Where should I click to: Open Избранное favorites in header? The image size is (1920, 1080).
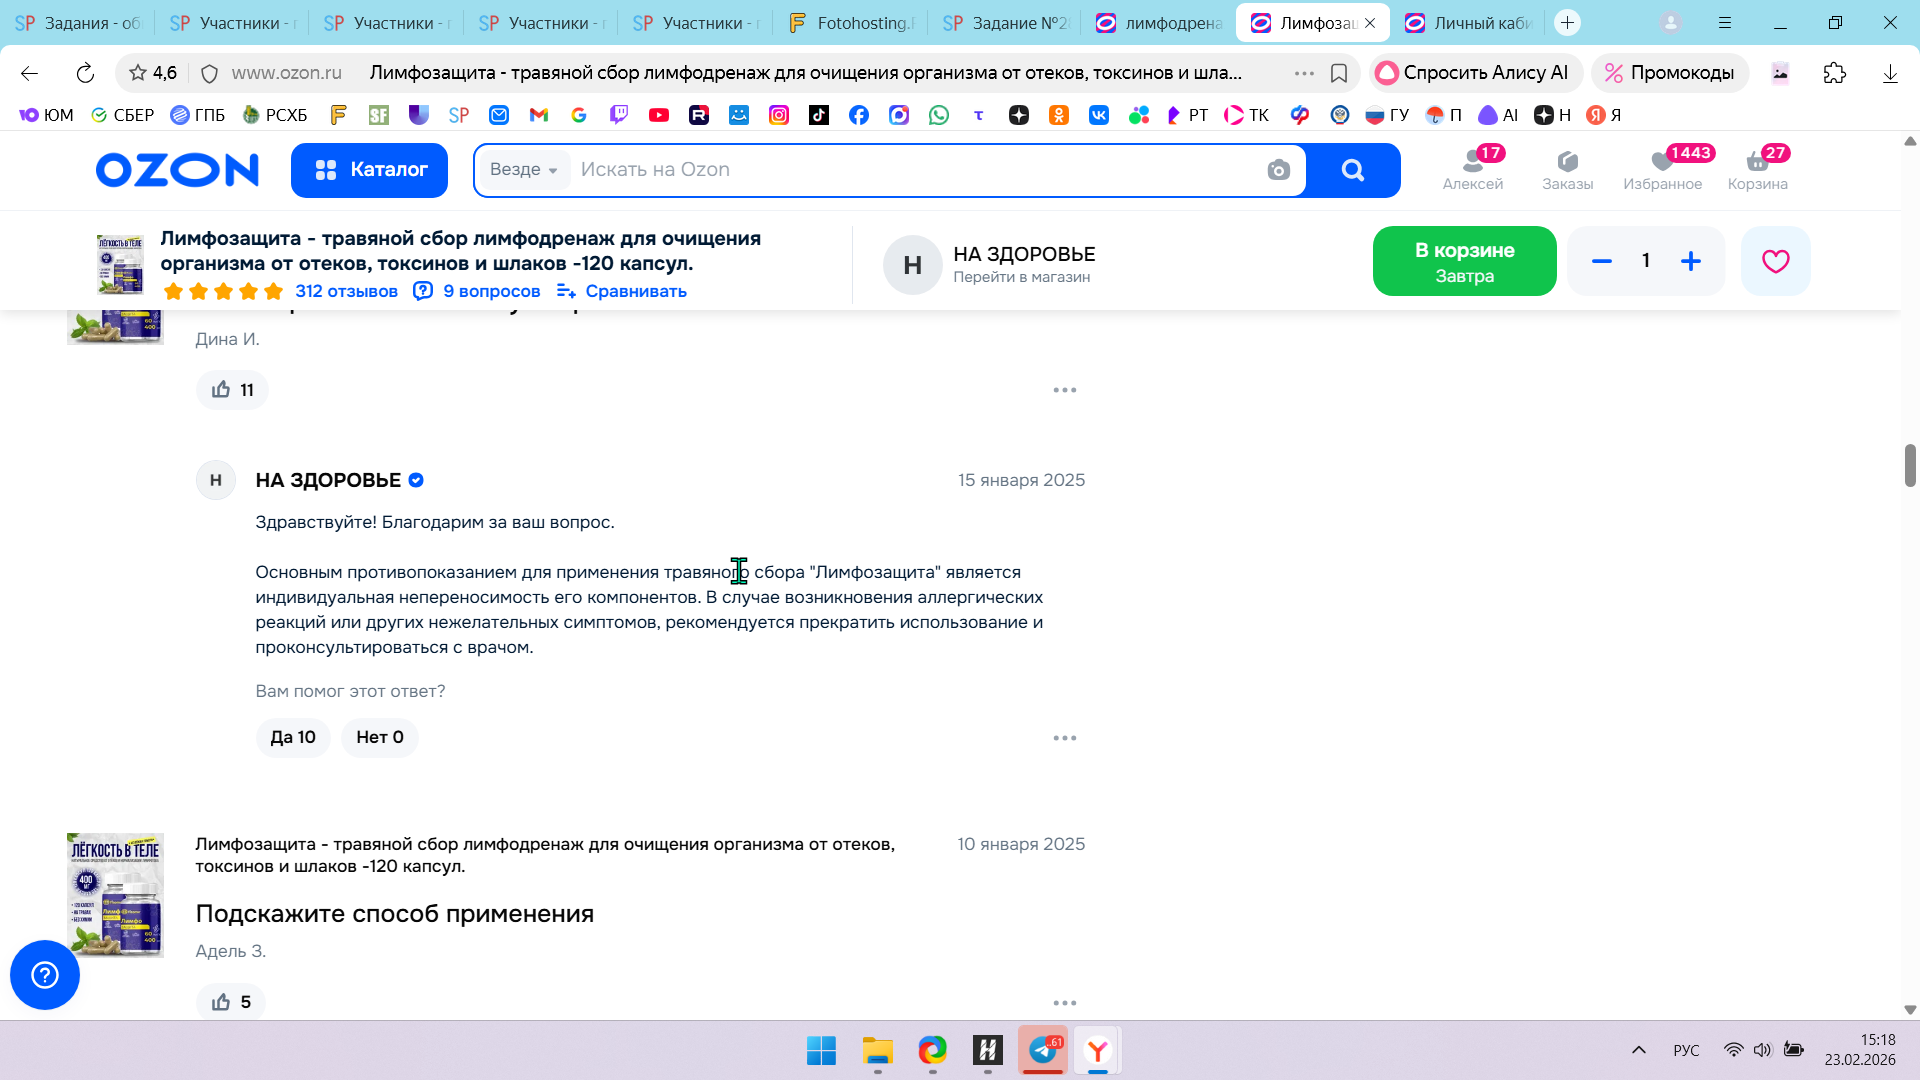(1662, 168)
